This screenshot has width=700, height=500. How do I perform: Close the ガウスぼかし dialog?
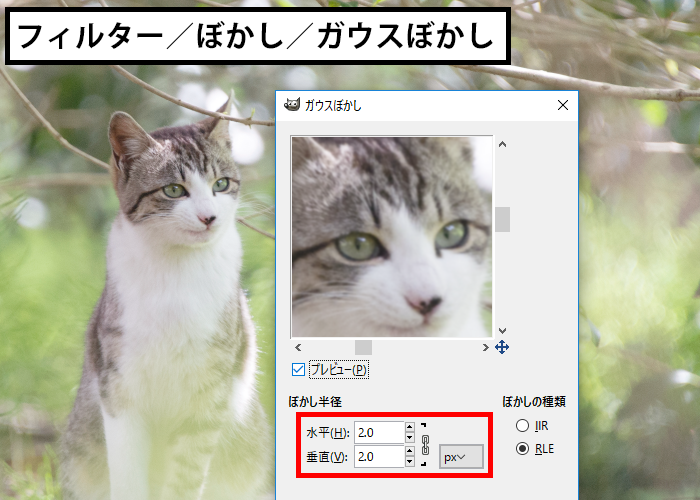(x=563, y=105)
